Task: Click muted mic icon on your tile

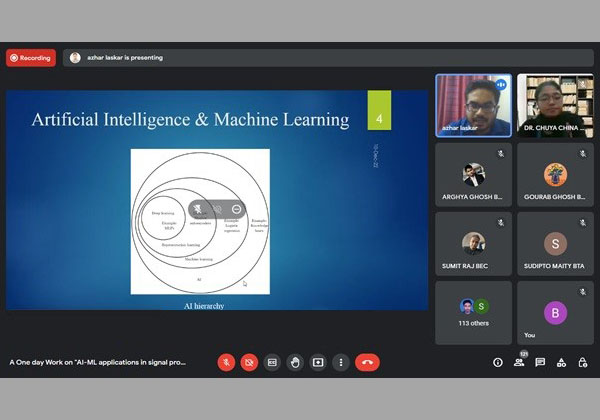Action: click(x=582, y=292)
